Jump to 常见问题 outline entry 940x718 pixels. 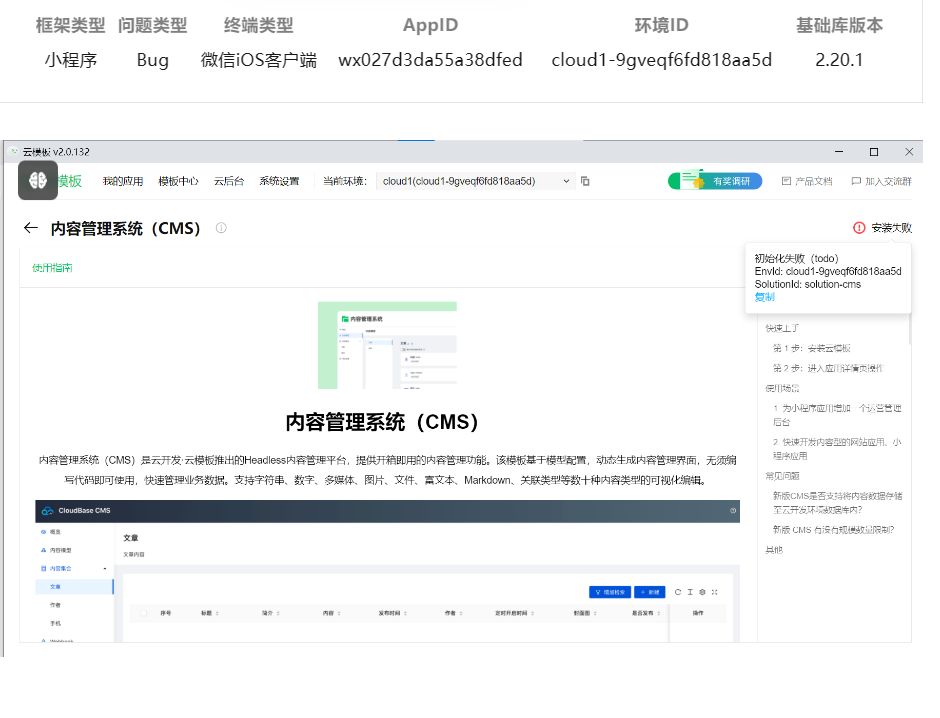782,476
